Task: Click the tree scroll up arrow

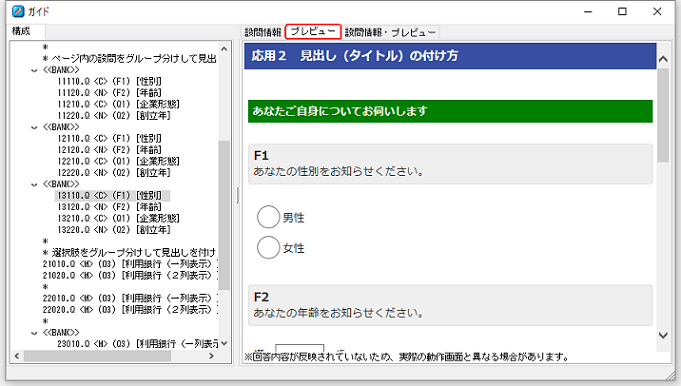Action: coord(224,49)
